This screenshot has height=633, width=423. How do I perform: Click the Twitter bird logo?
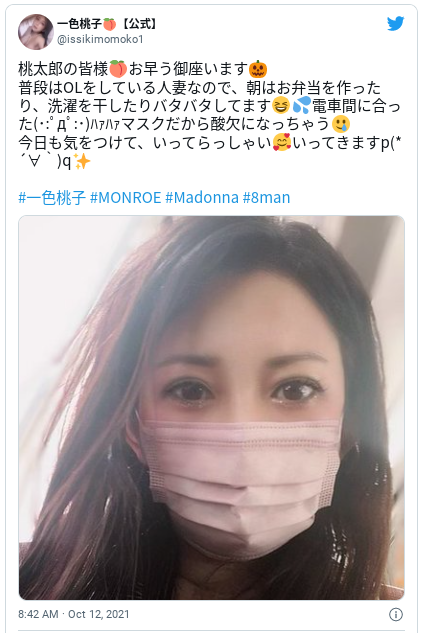396,24
